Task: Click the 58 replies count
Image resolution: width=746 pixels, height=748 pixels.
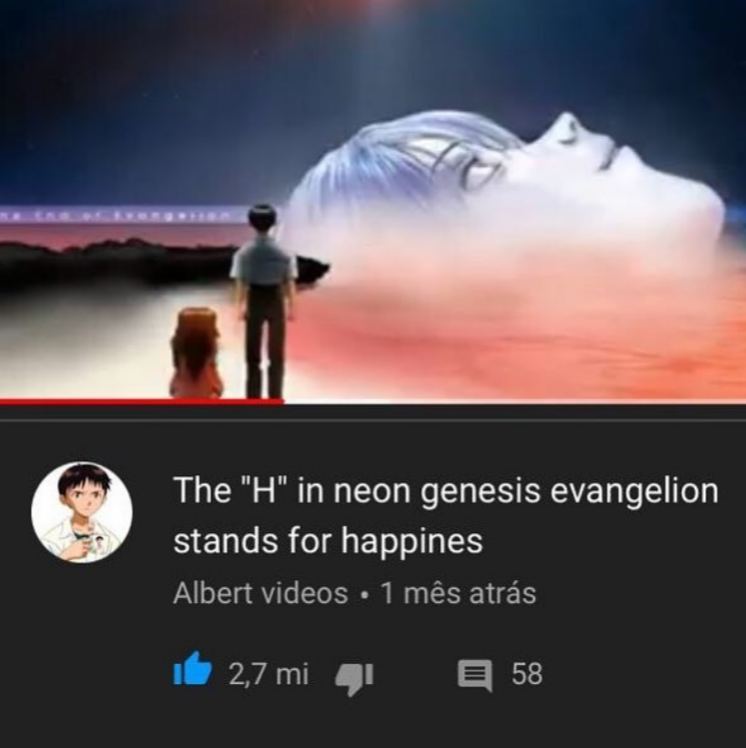Action: tap(527, 674)
